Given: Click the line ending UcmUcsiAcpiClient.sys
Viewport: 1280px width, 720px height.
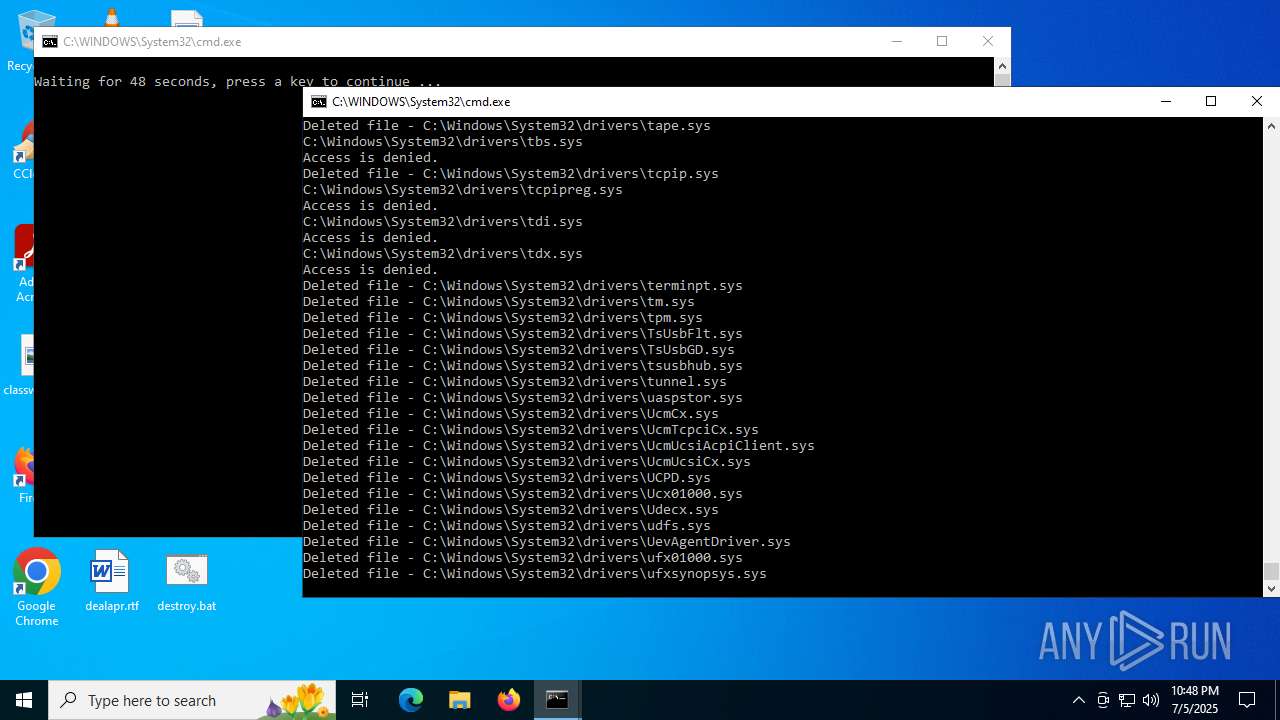Looking at the screenshot, I should coord(559,445).
